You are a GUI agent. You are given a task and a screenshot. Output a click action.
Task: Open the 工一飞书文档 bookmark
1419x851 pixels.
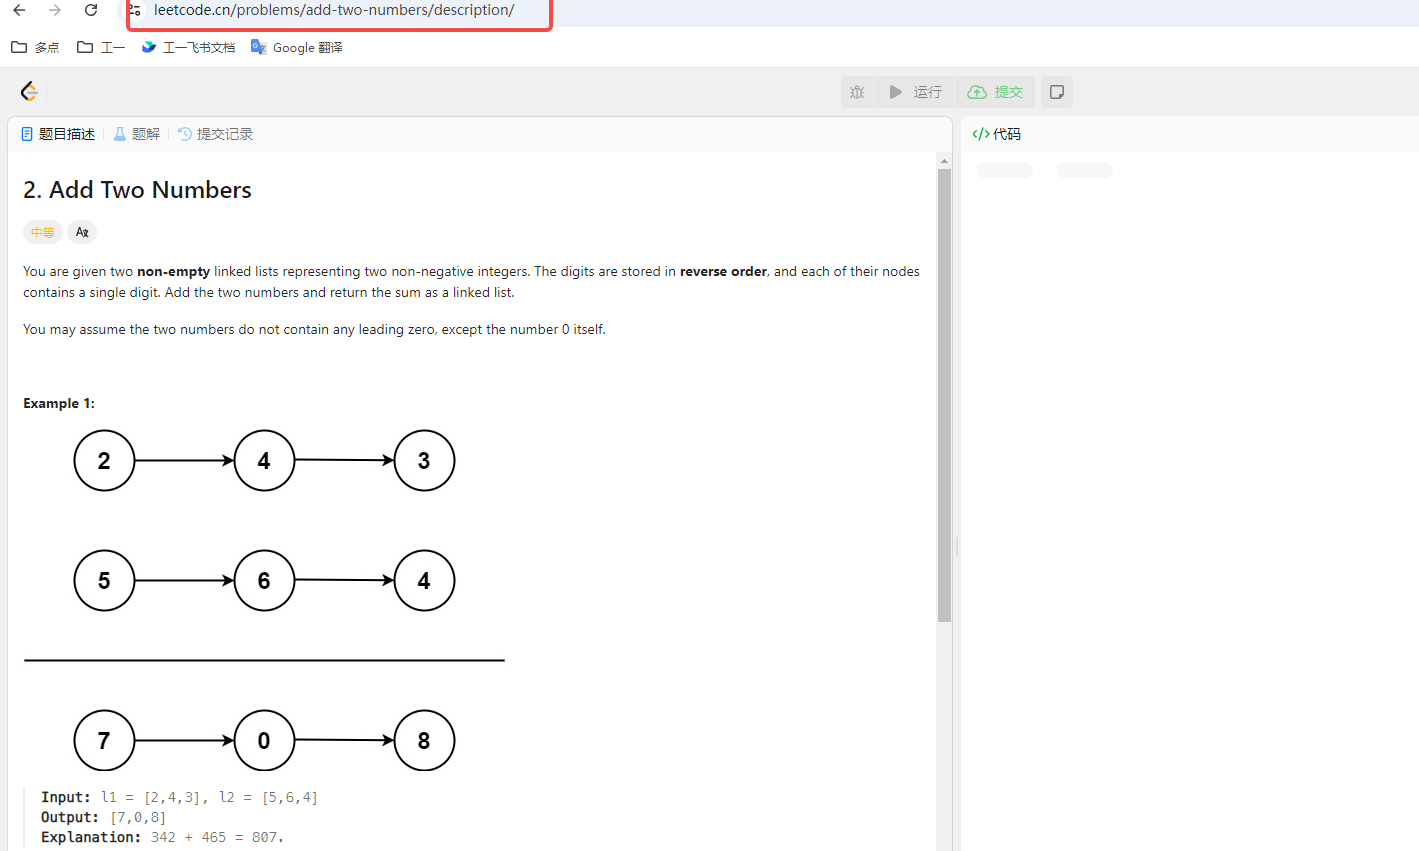(188, 47)
